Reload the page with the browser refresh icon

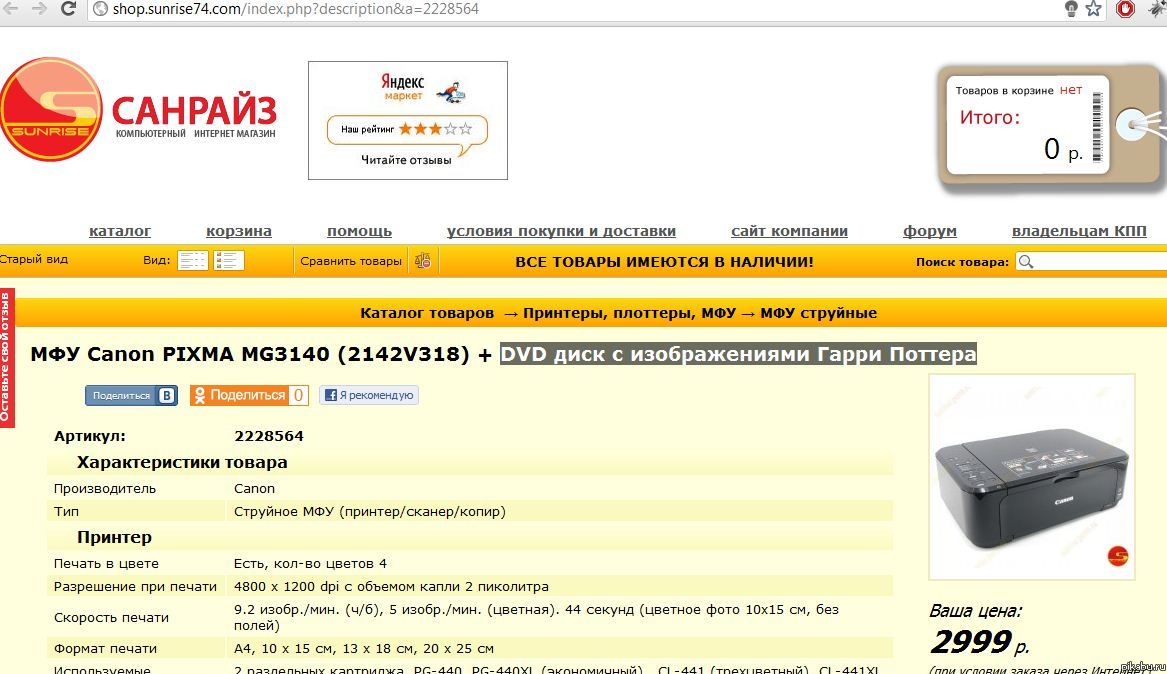[68, 9]
